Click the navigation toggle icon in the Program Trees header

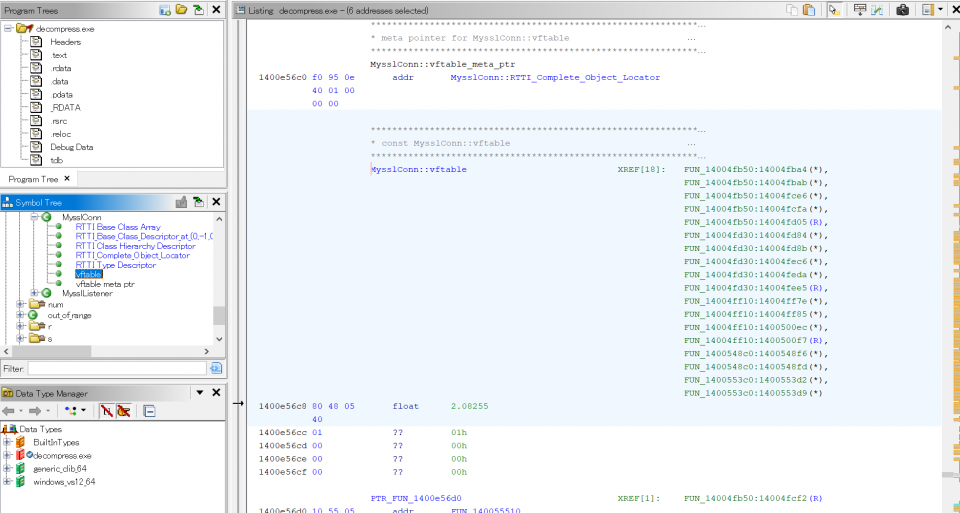tap(198, 10)
